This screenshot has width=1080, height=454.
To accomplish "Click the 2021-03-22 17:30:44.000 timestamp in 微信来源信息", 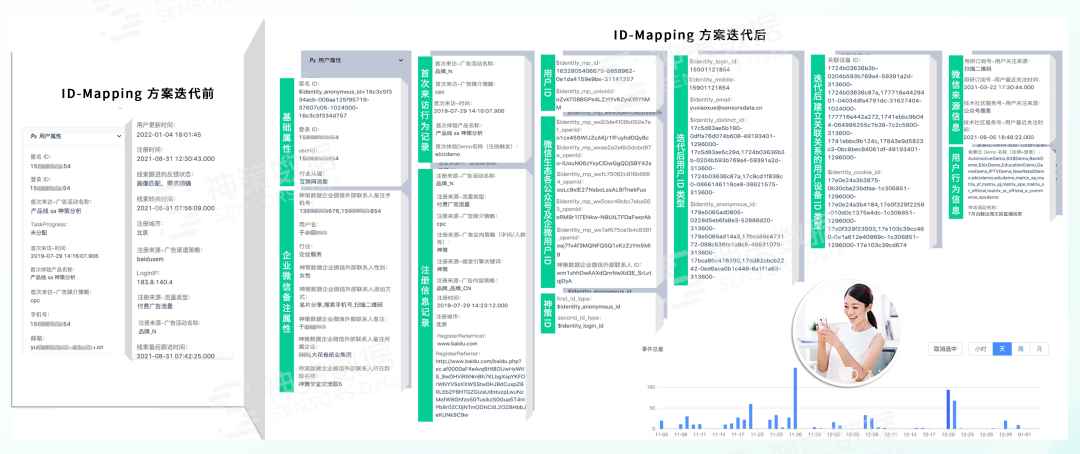I will coord(998,87).
